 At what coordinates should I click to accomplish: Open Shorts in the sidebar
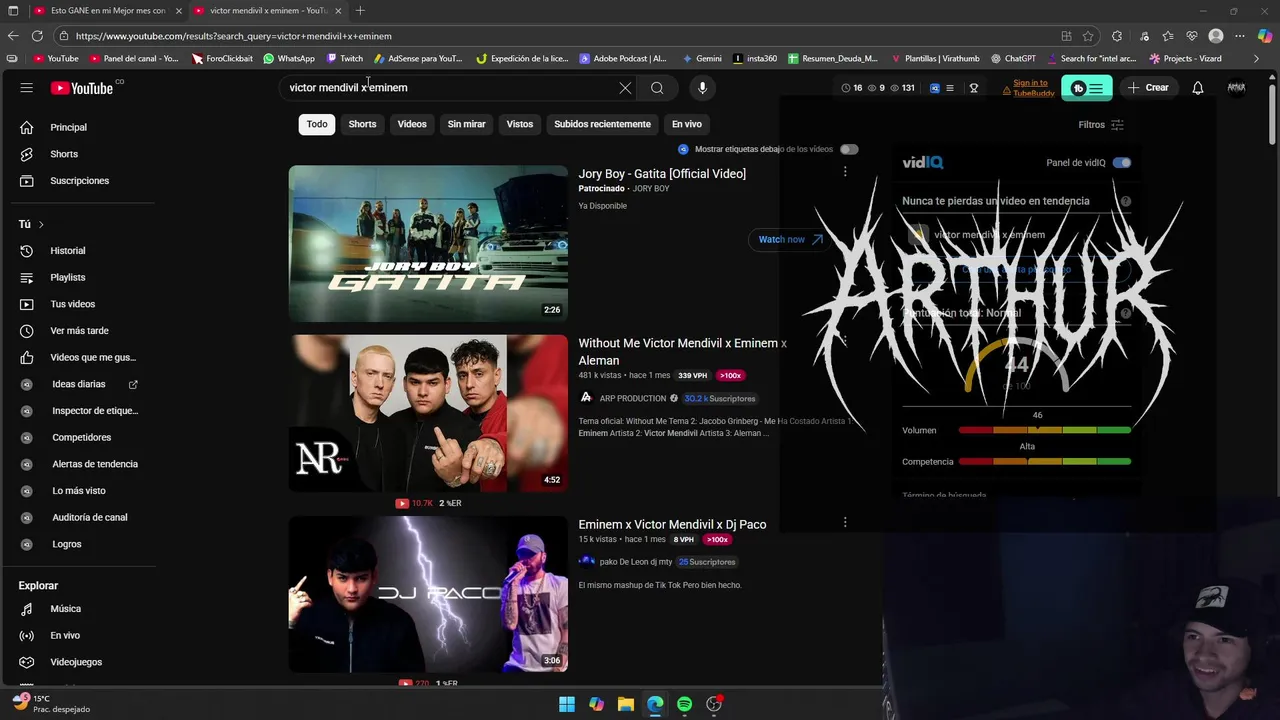pyautogui.click(x=64, y=154)
